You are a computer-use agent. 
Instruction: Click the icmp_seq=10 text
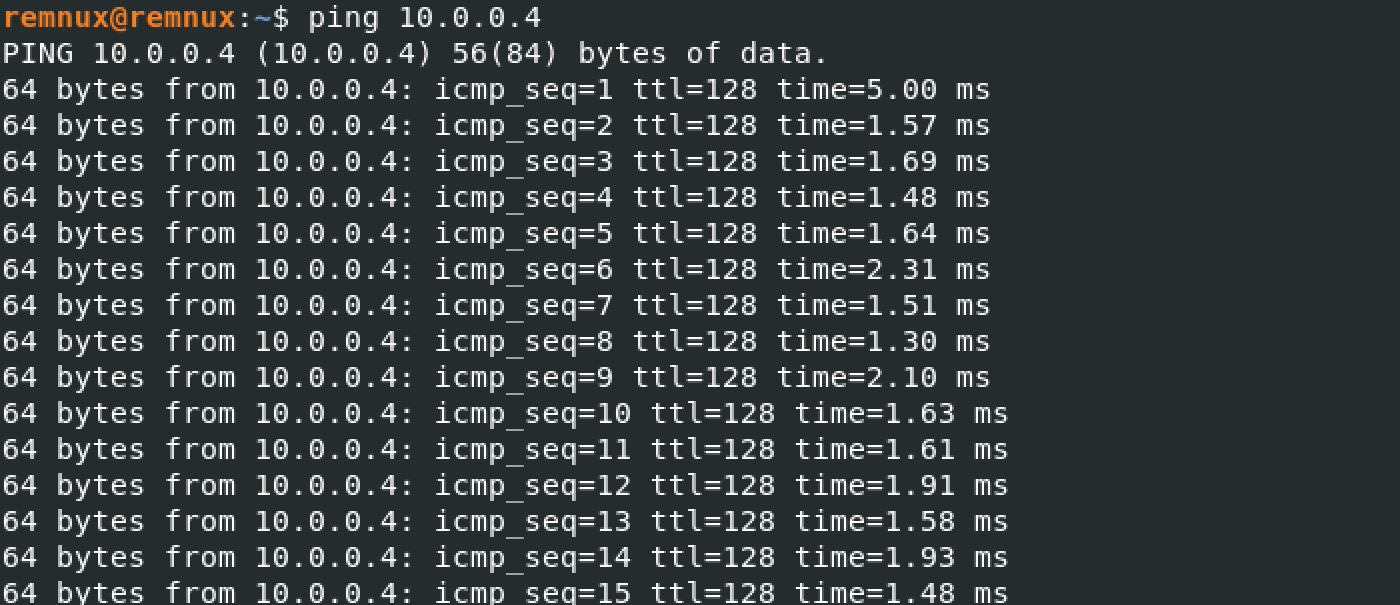point(532,414)
